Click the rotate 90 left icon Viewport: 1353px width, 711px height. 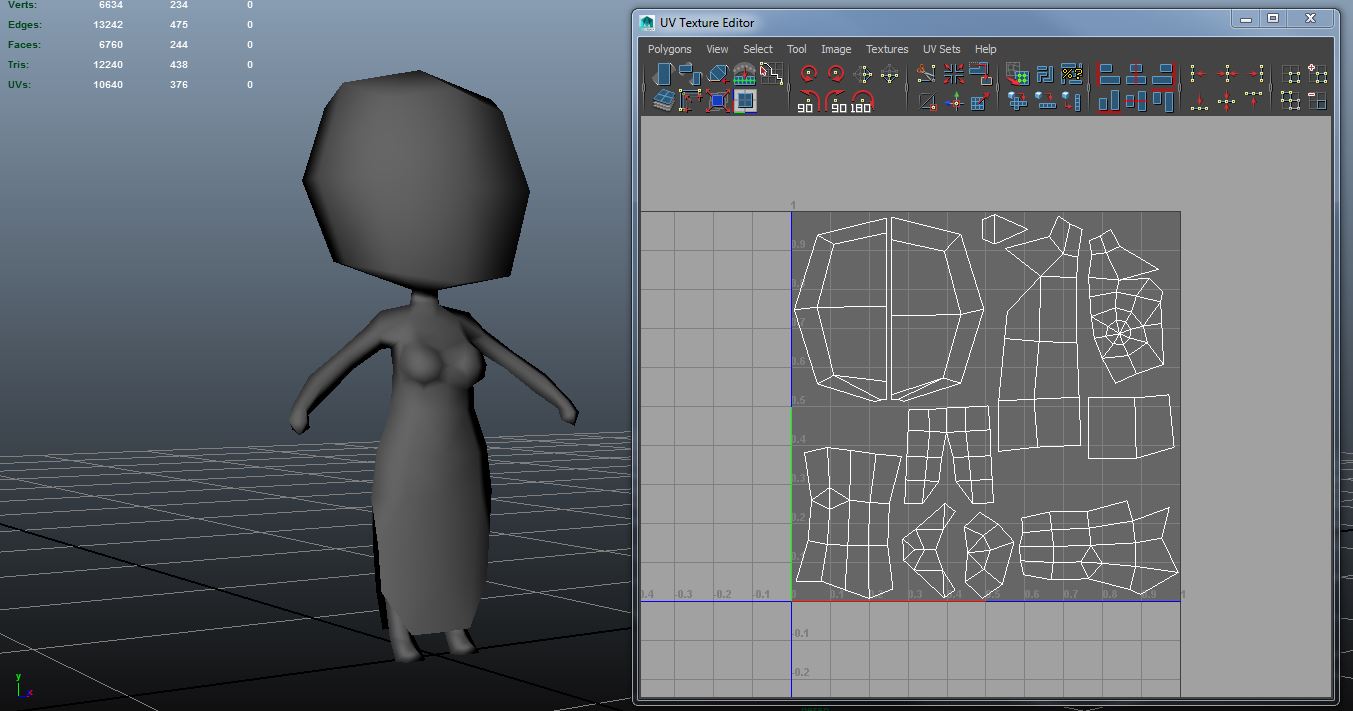[x=808, y=100]
